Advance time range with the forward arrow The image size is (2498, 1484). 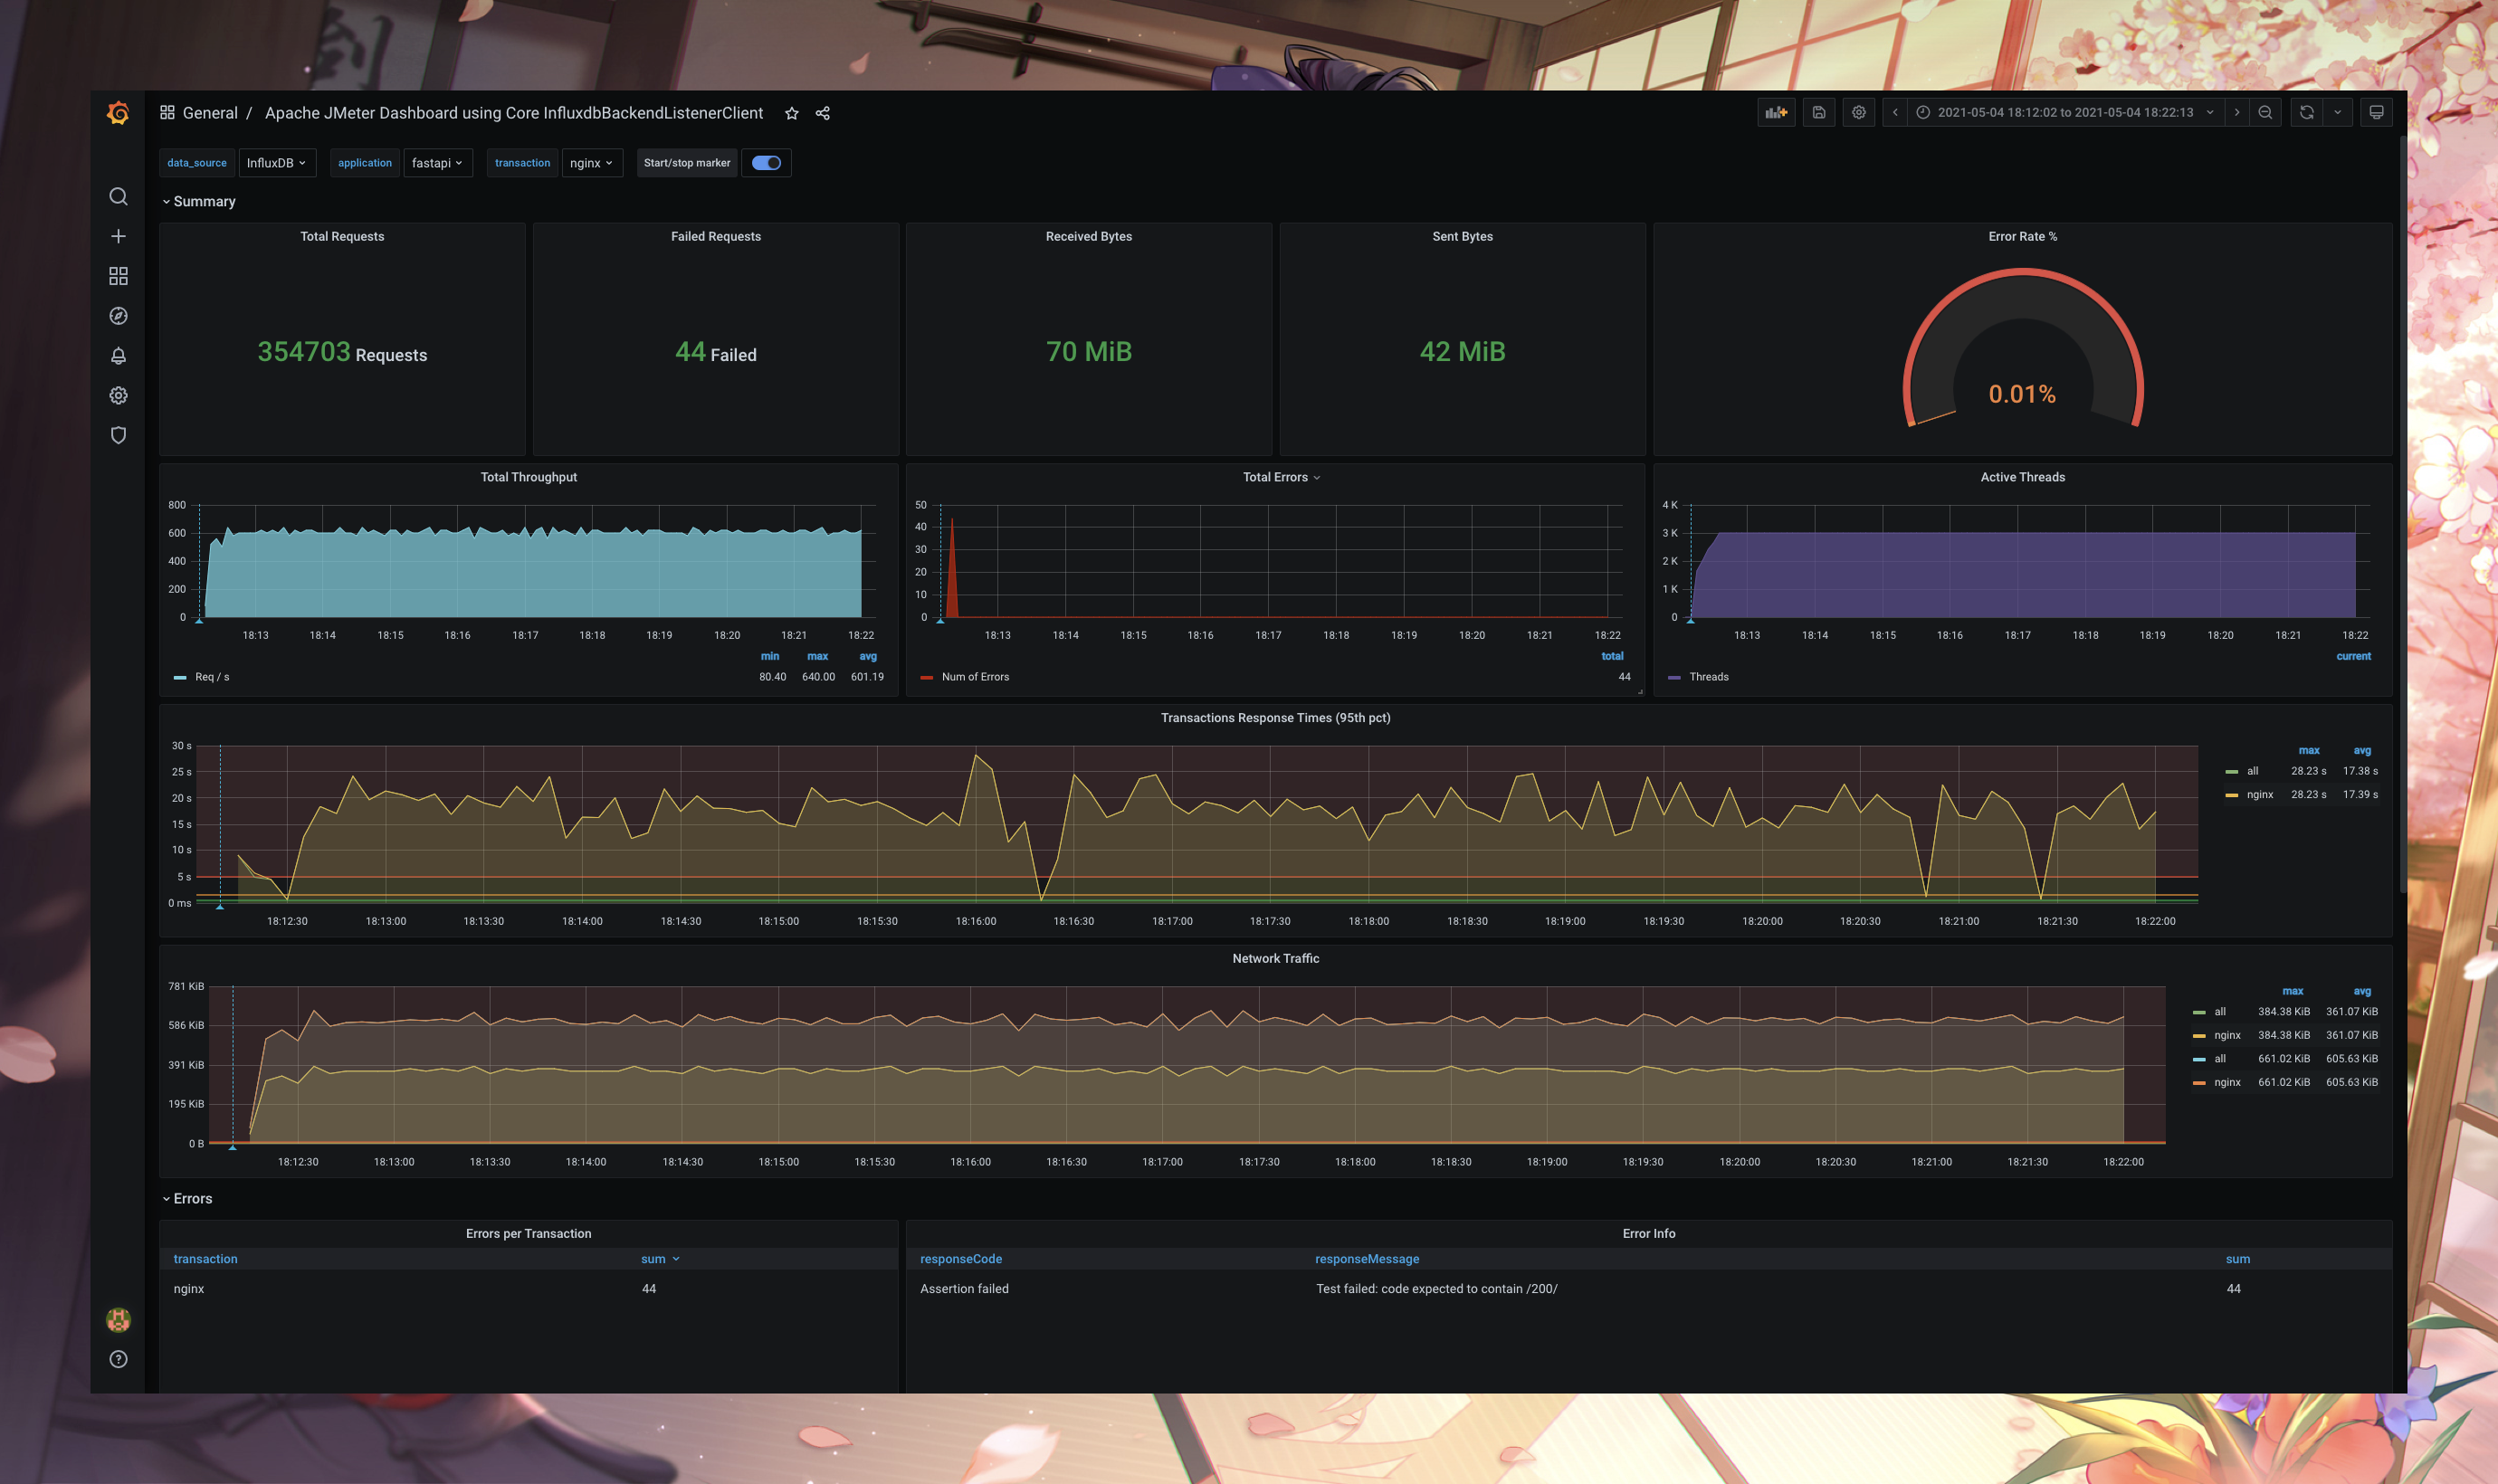click(x=2238, y=112)
